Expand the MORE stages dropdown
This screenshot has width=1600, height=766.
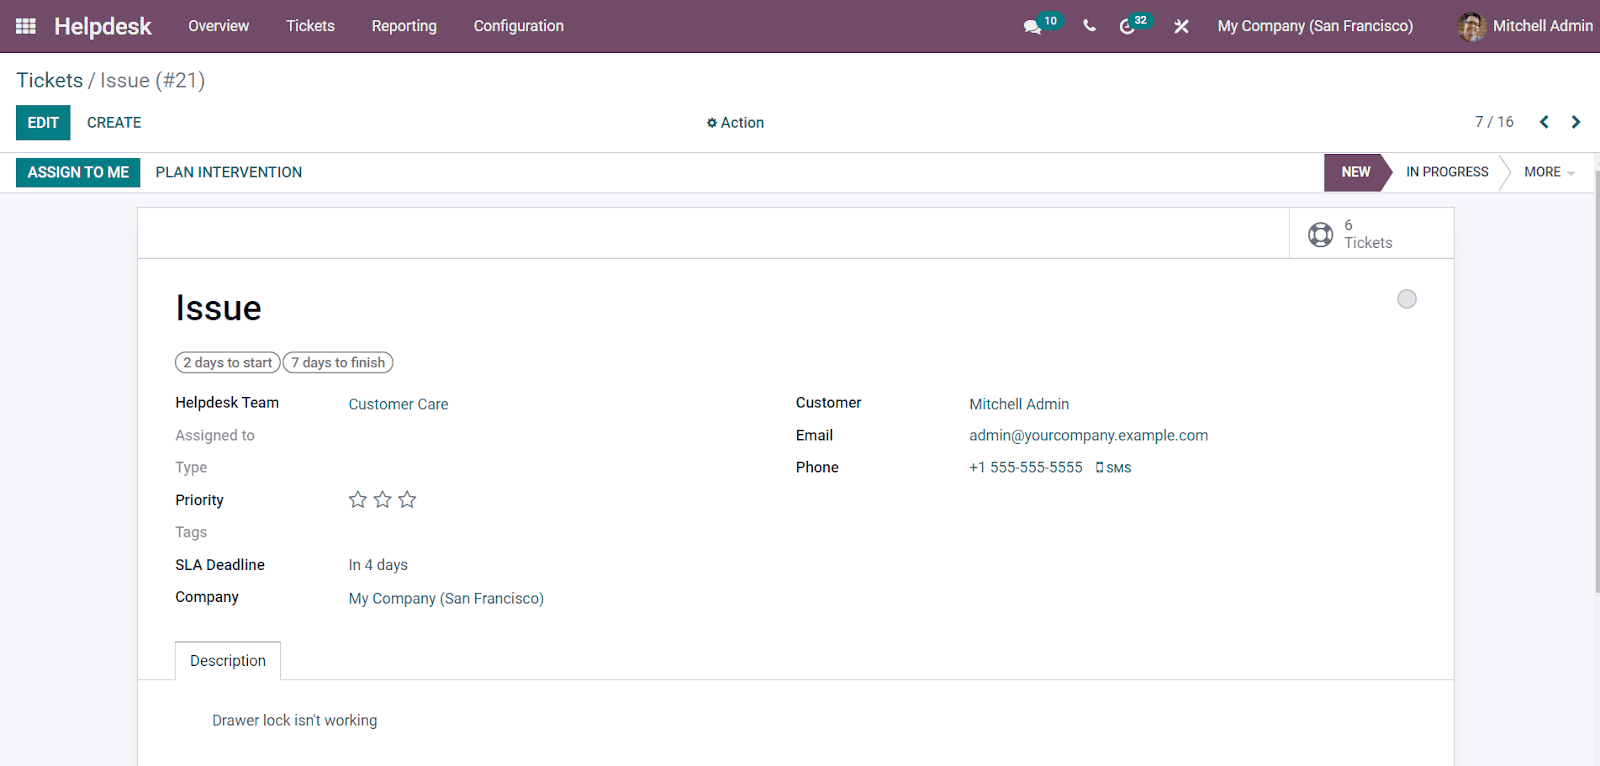click(x=1548, y=172)
